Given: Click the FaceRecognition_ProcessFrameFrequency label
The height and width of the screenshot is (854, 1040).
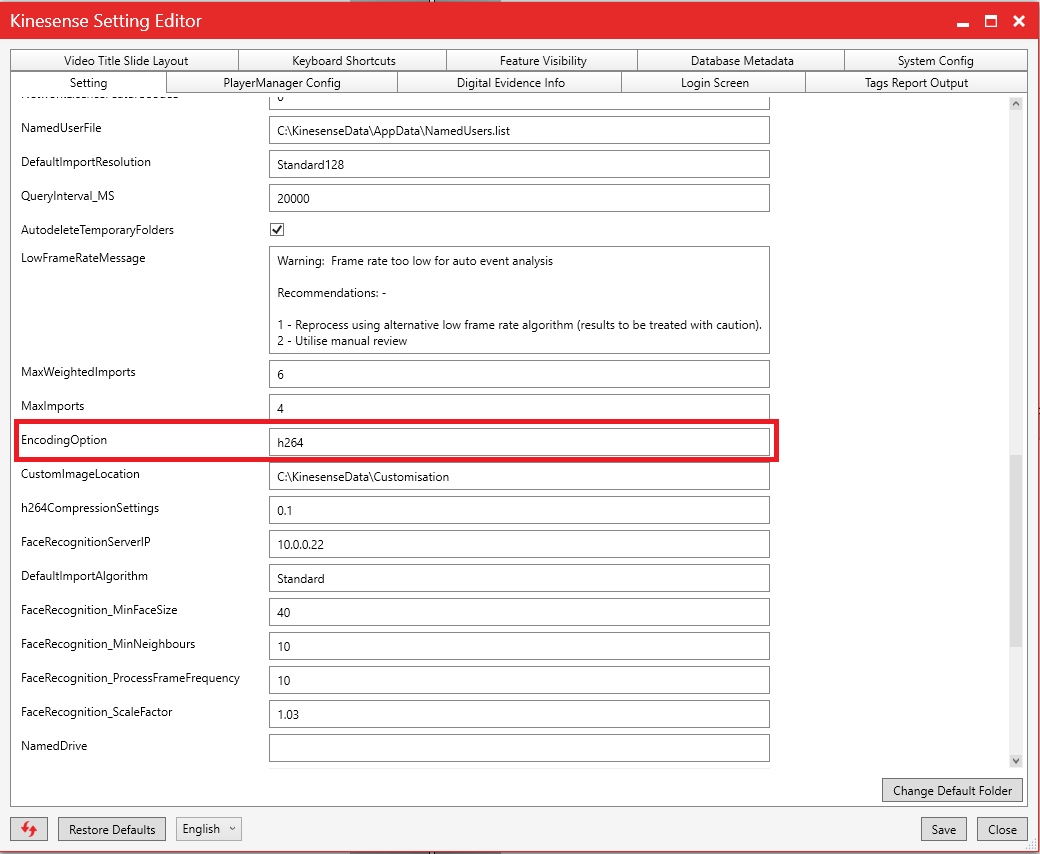Looking at the screenshot, I should coord(130,678).
